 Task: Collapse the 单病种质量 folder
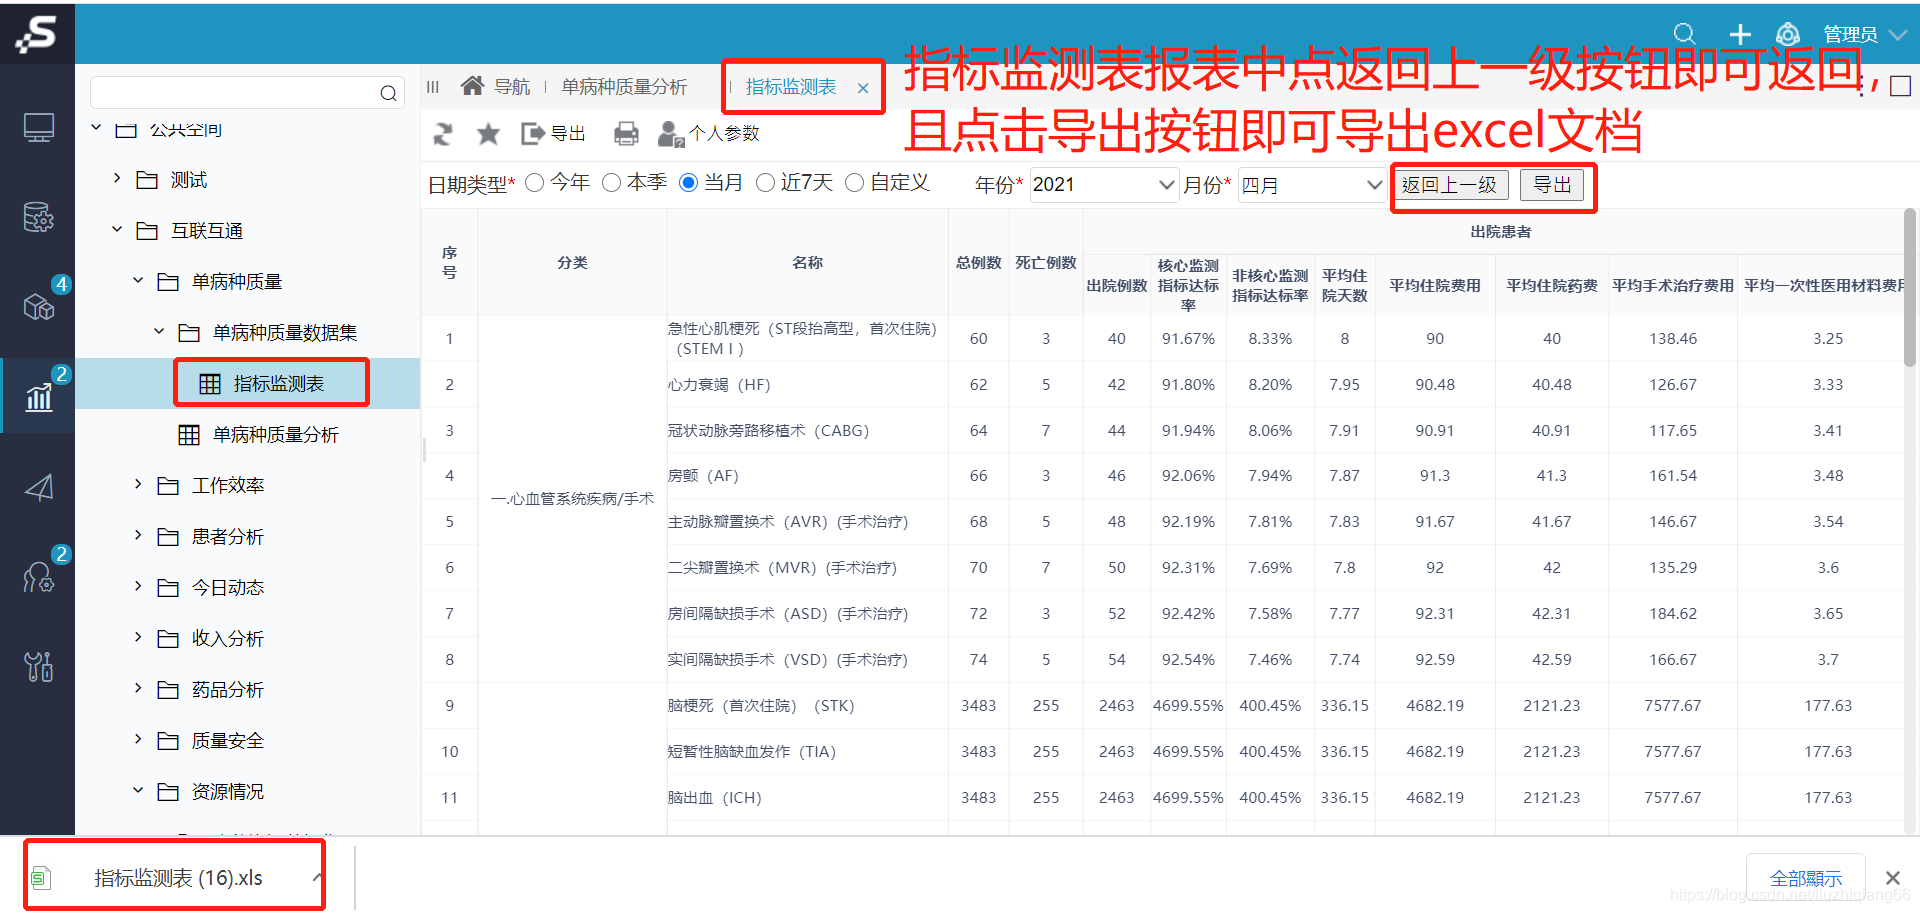point(138,281)
